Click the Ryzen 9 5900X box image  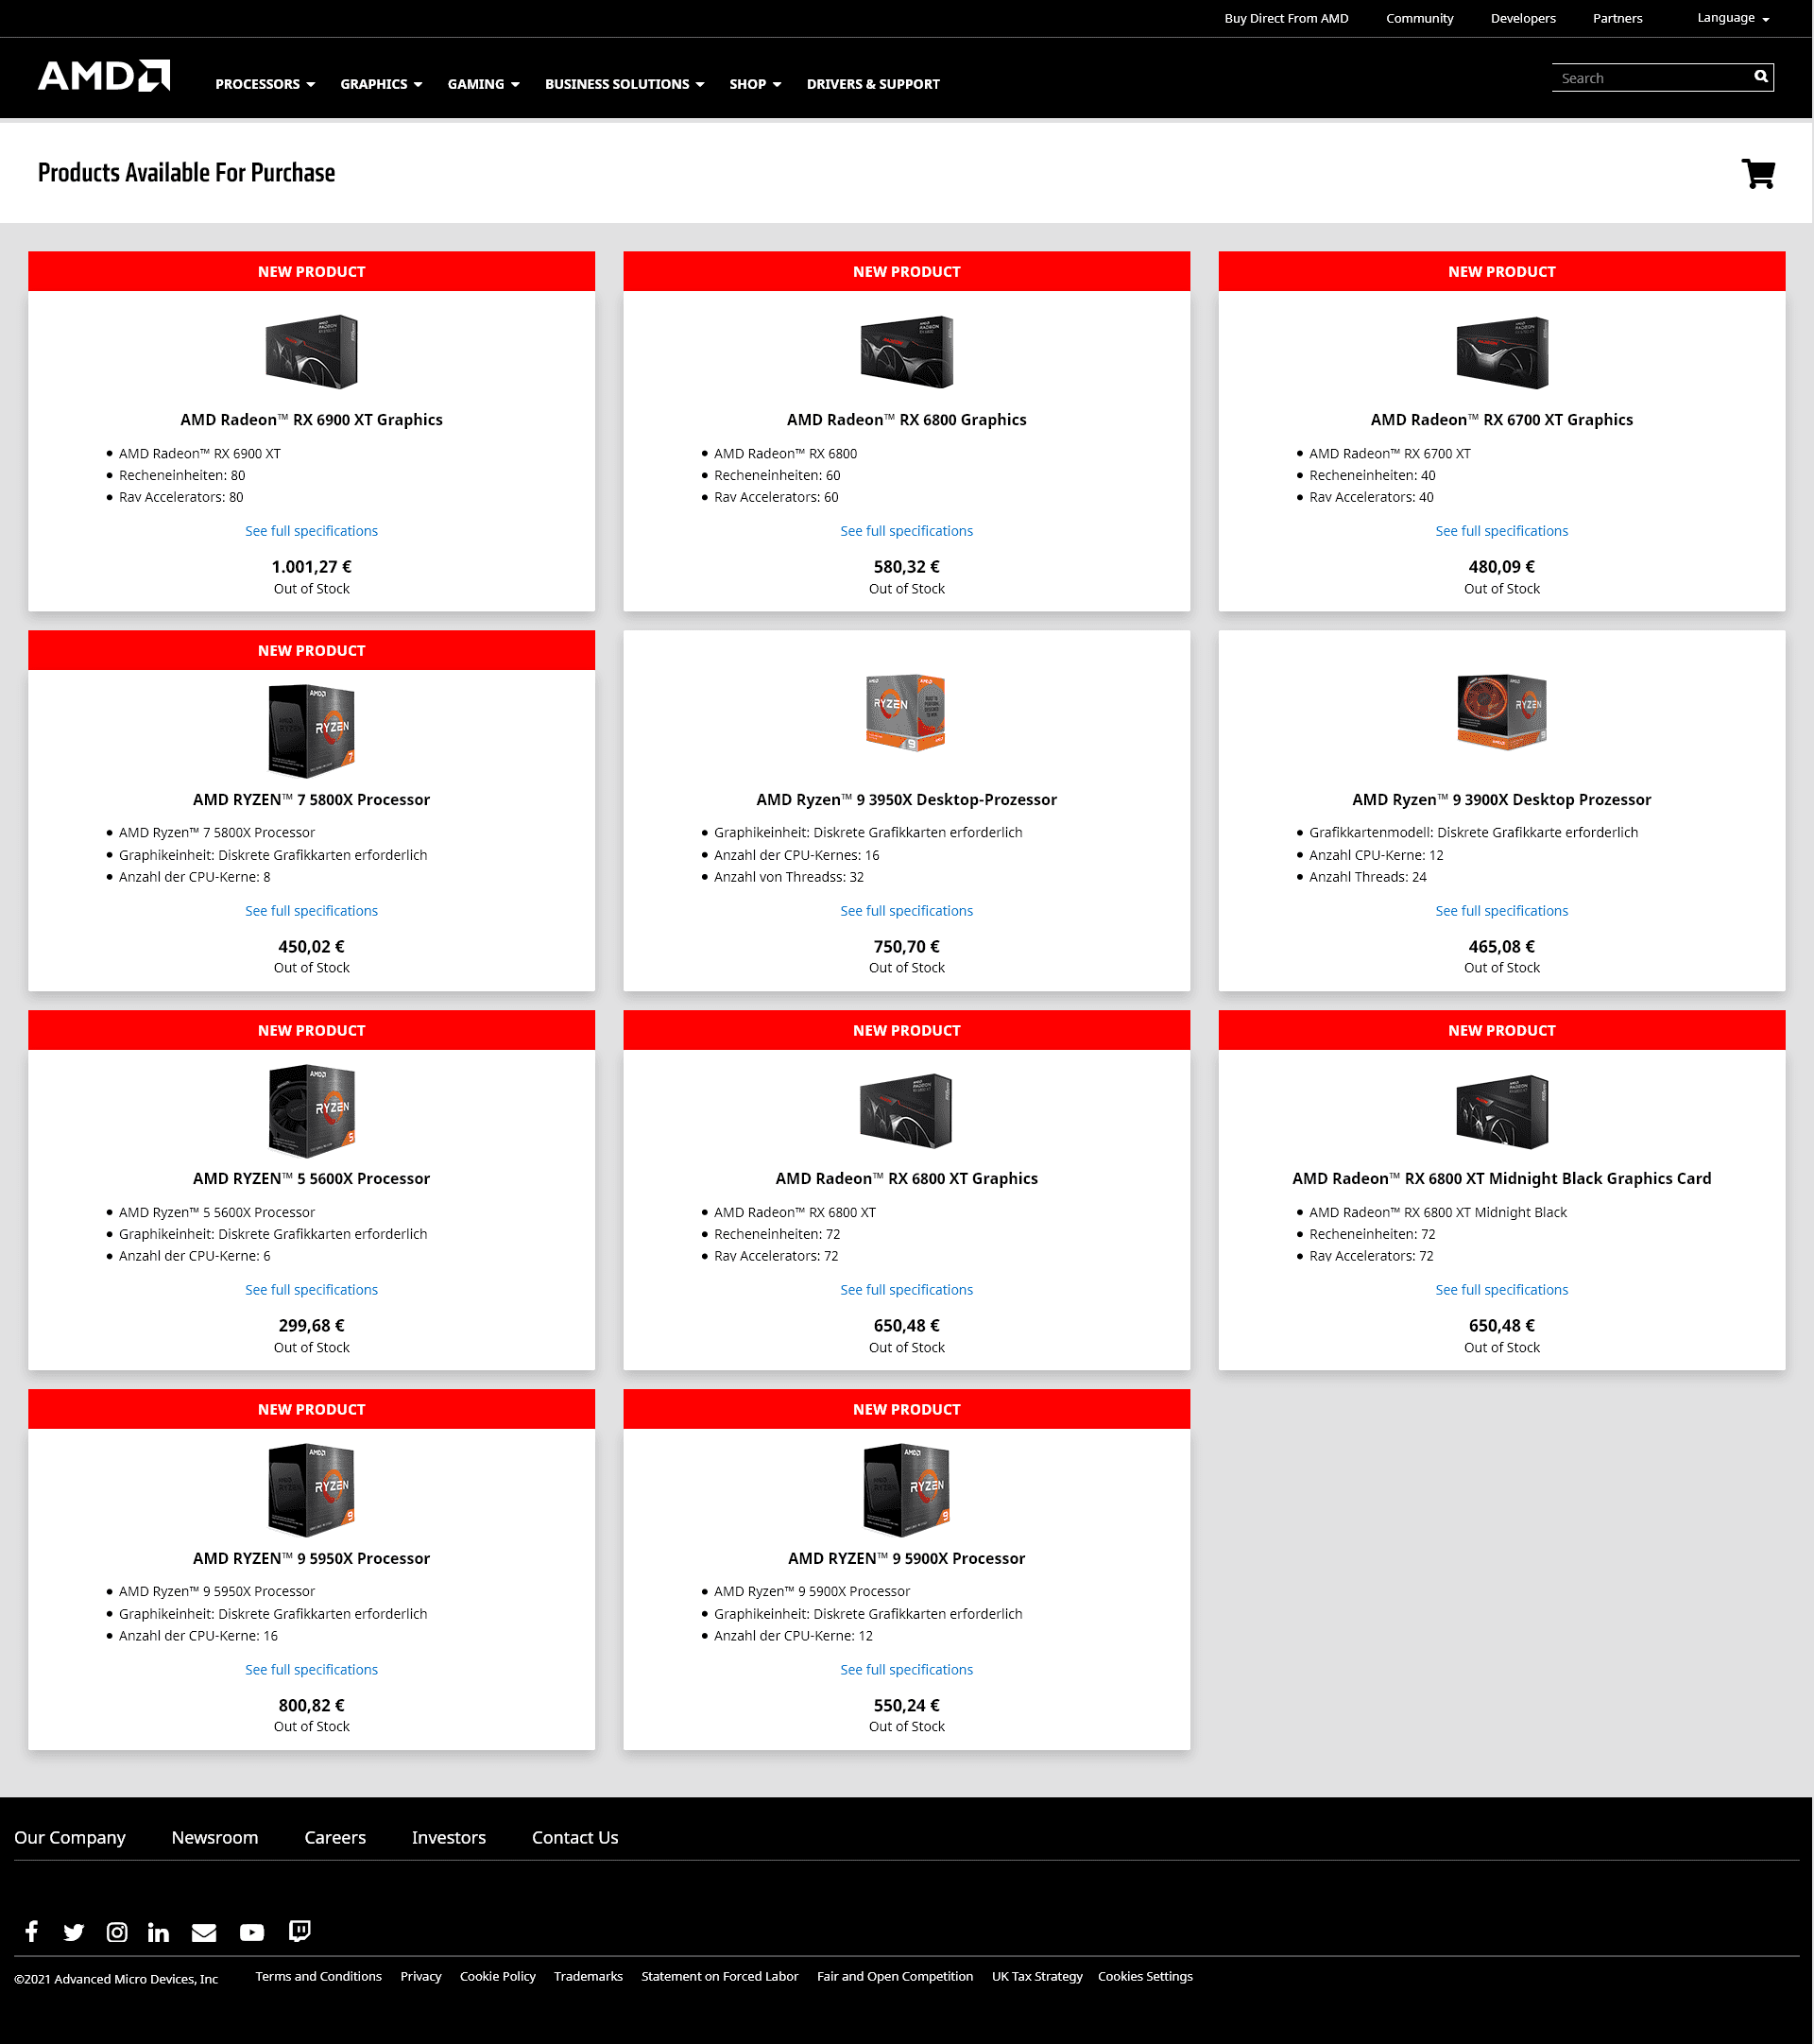coord(907,1490)
